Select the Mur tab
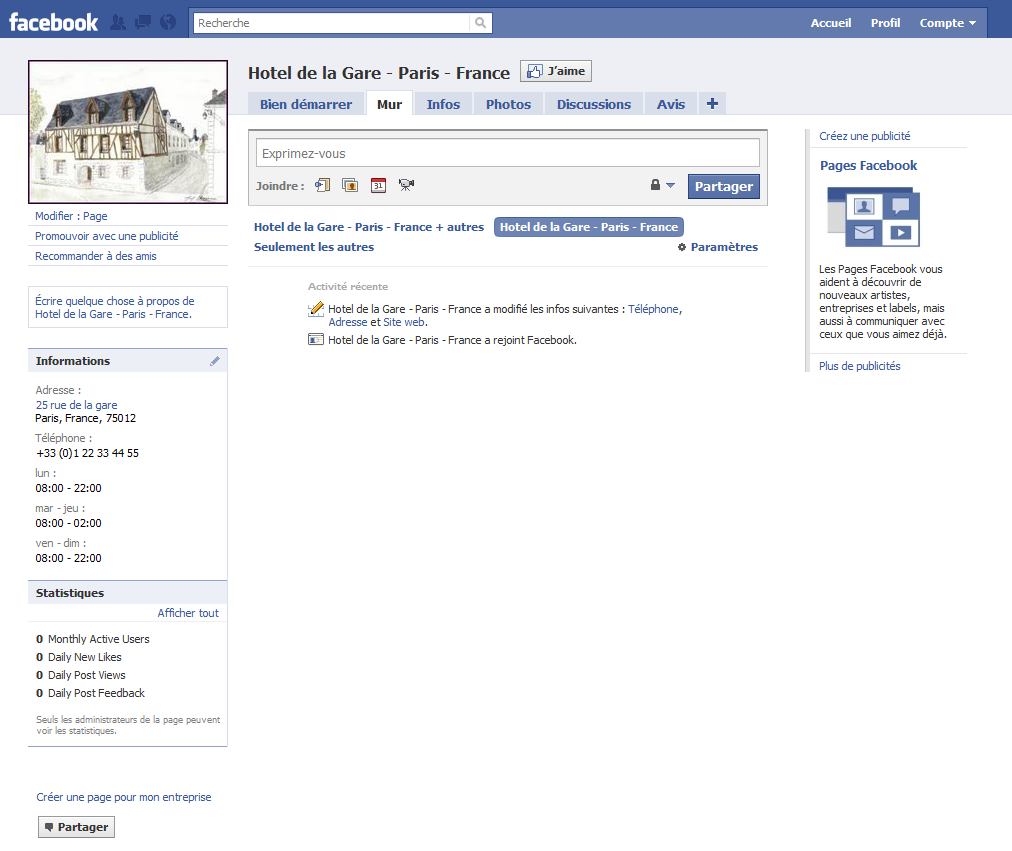This screenshot has width=1012, height=851. click(x=389, y=104)
